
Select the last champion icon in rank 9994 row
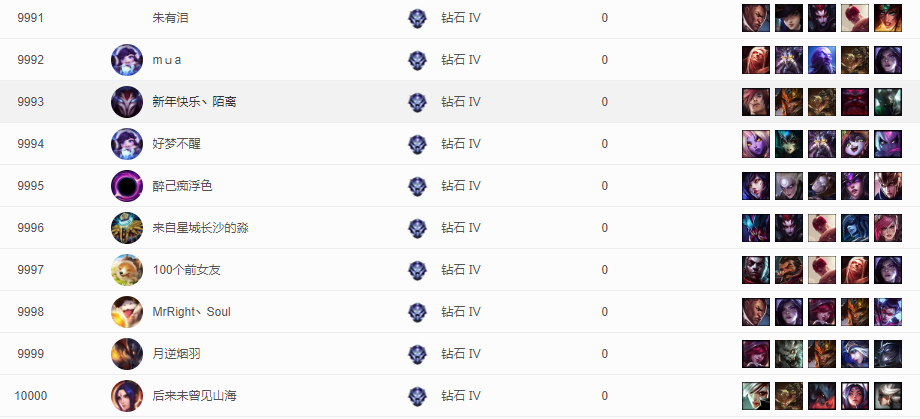click(x=888, y=144)
